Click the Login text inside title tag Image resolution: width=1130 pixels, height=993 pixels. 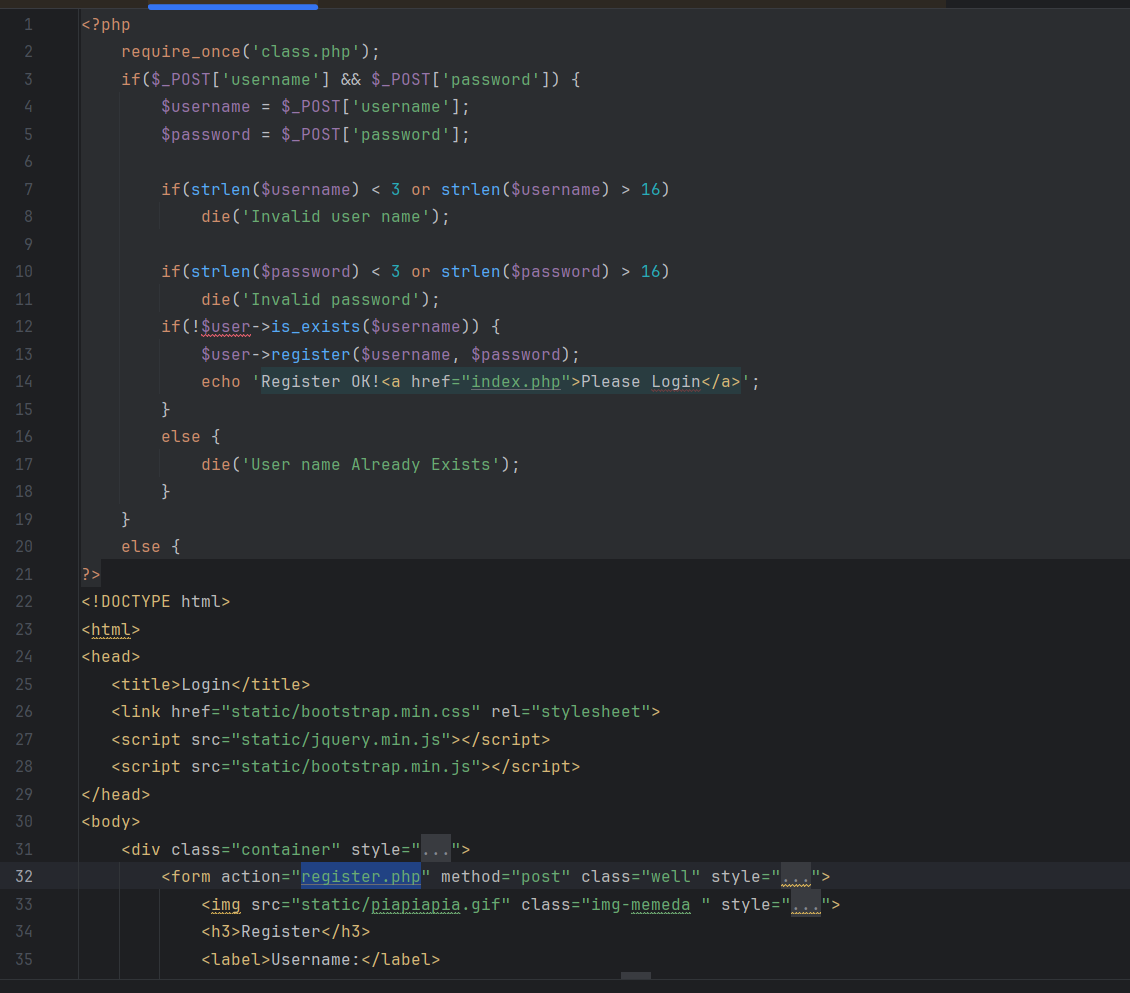pyautogui.click(x=206, y=684)
